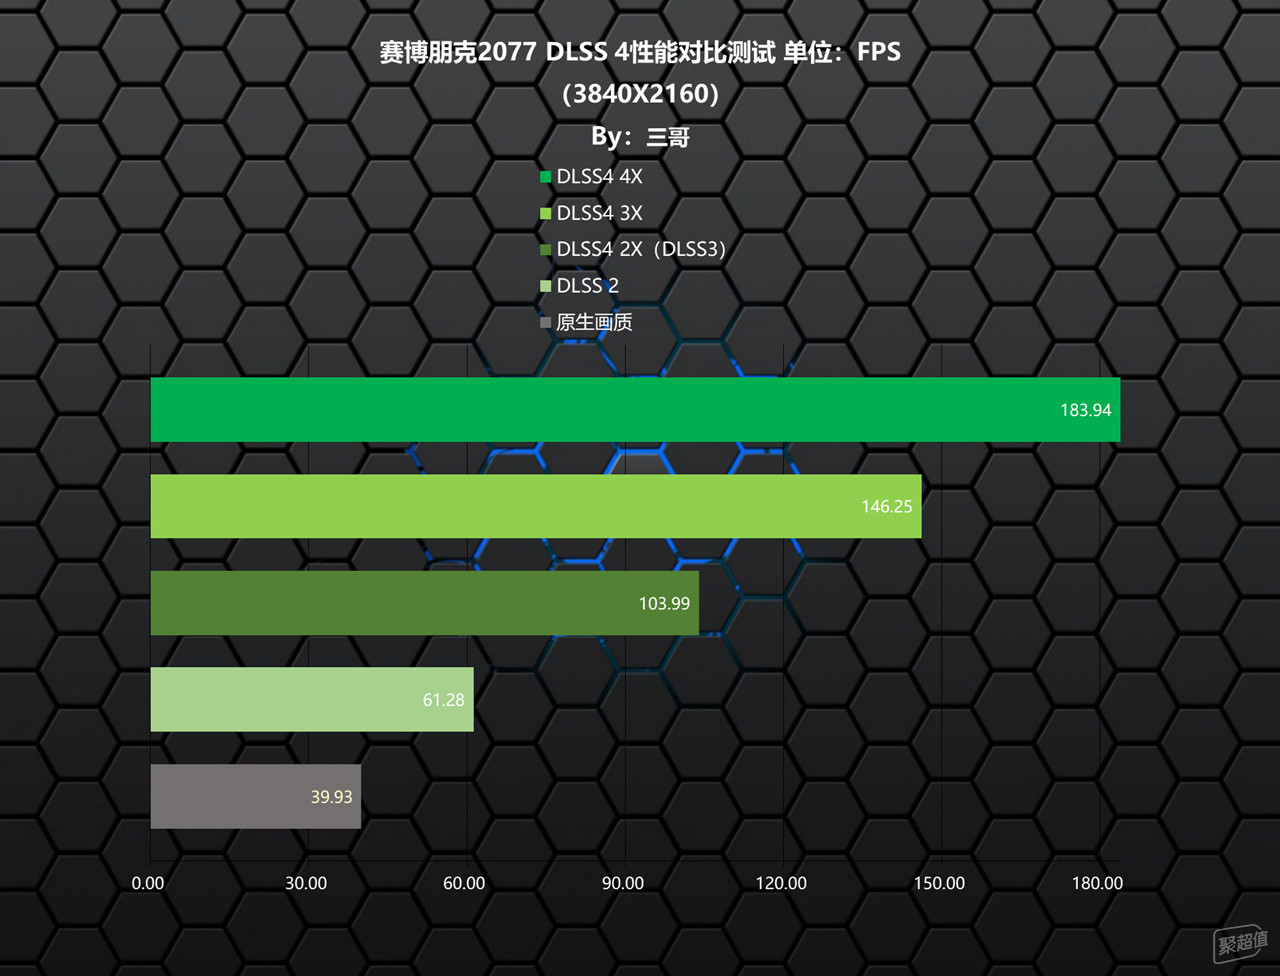Click the By：三哥 author line
This screenshot has height=976, width=1280.
coord(640,136)
